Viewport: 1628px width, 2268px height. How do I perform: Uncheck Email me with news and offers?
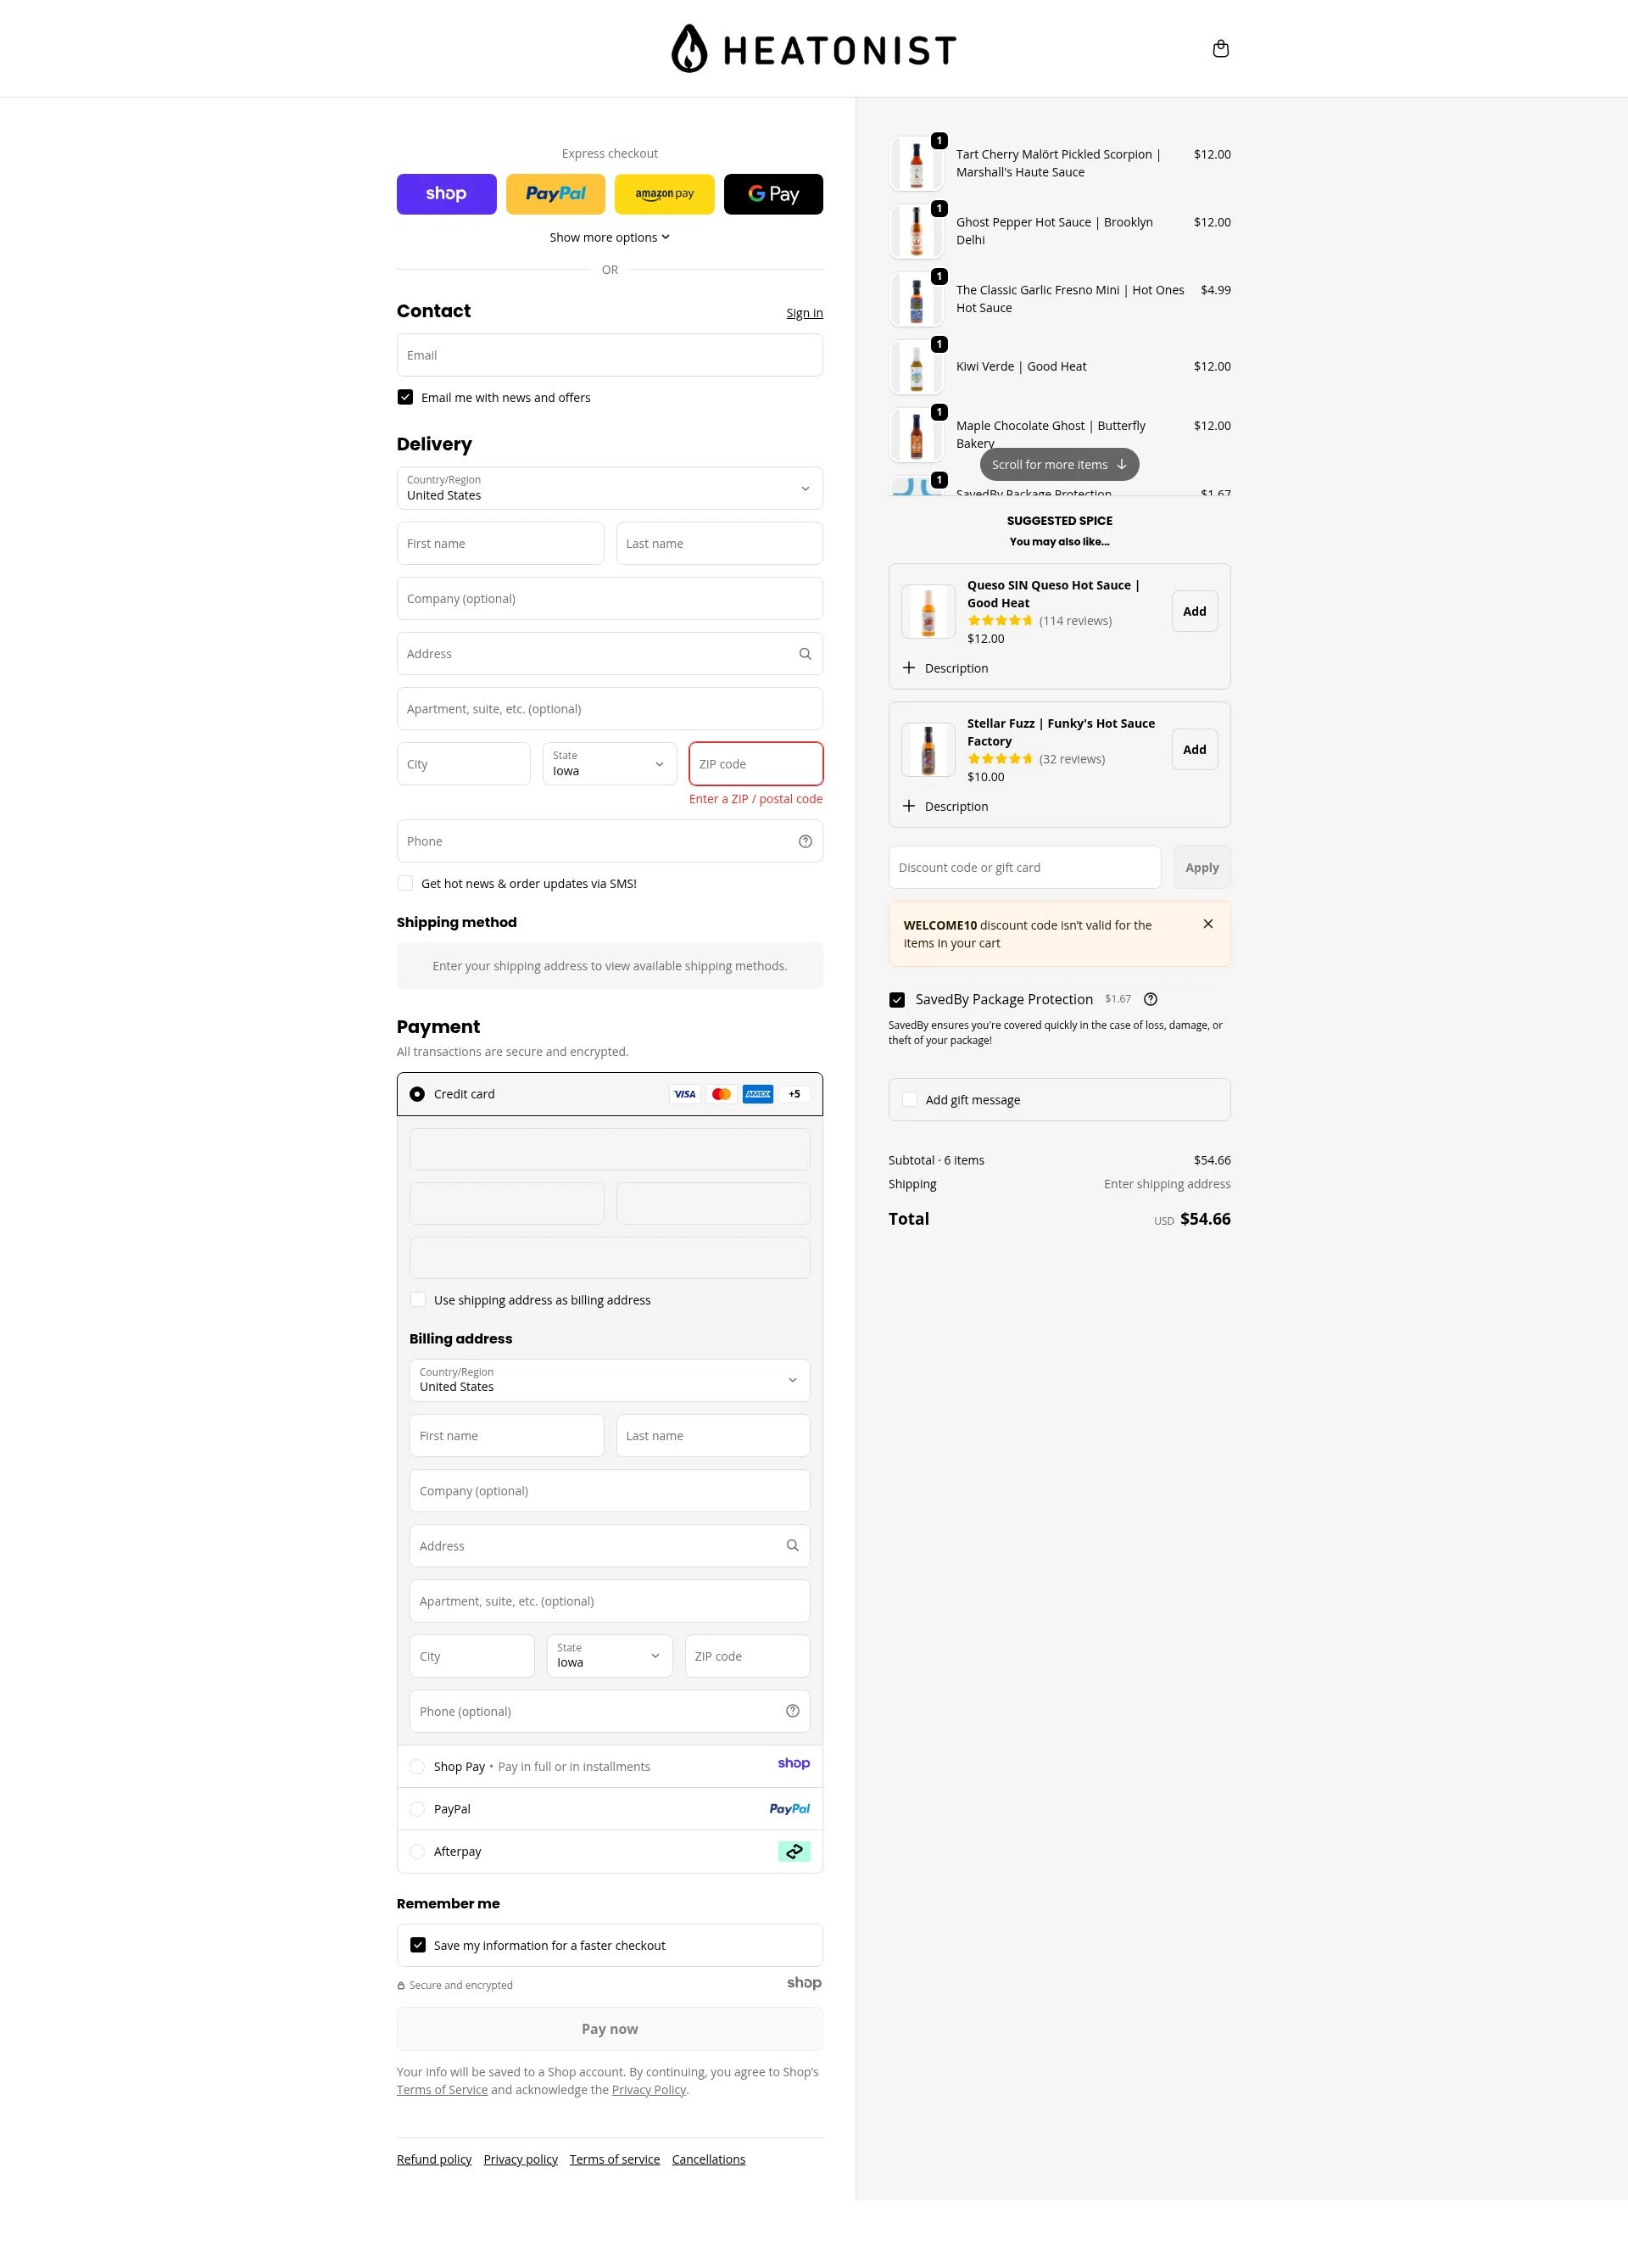point(405,398)
